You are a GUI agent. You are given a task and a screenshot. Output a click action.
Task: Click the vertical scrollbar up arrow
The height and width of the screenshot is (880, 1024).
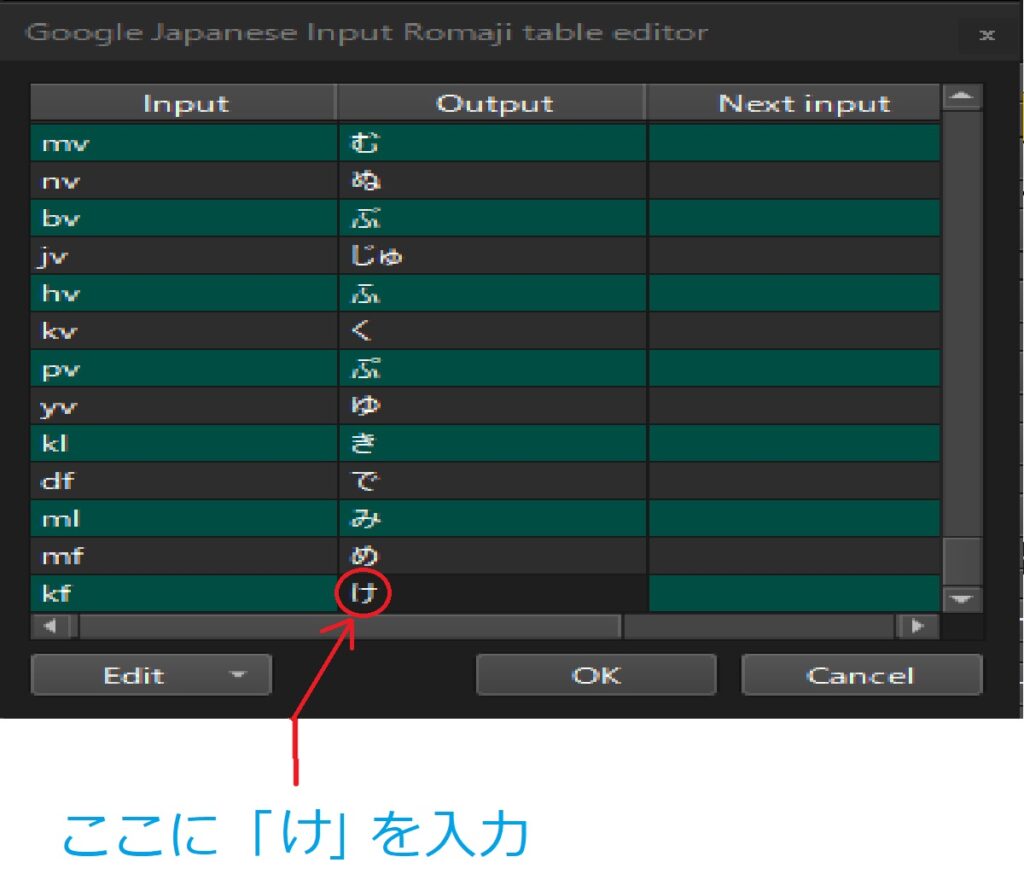[962, 97]
